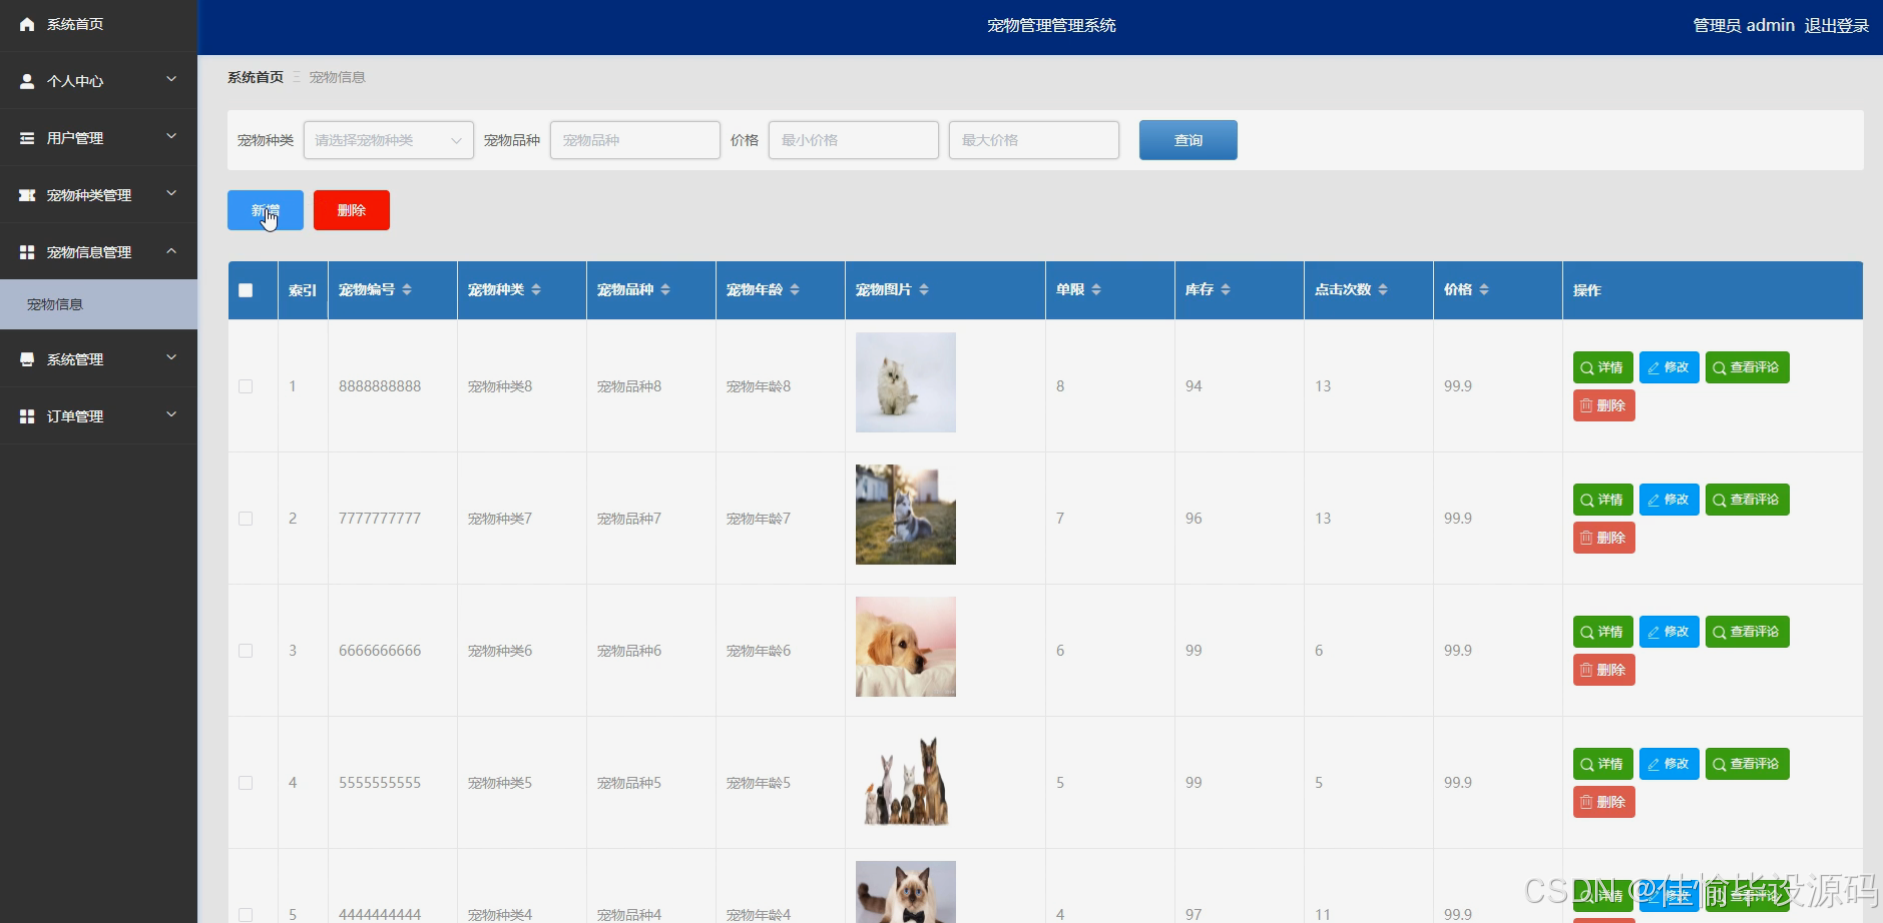Click the home icon beside 系统首页
Image resolution: width=1883 pixels, height=923 pixels.
pos(27,24)
